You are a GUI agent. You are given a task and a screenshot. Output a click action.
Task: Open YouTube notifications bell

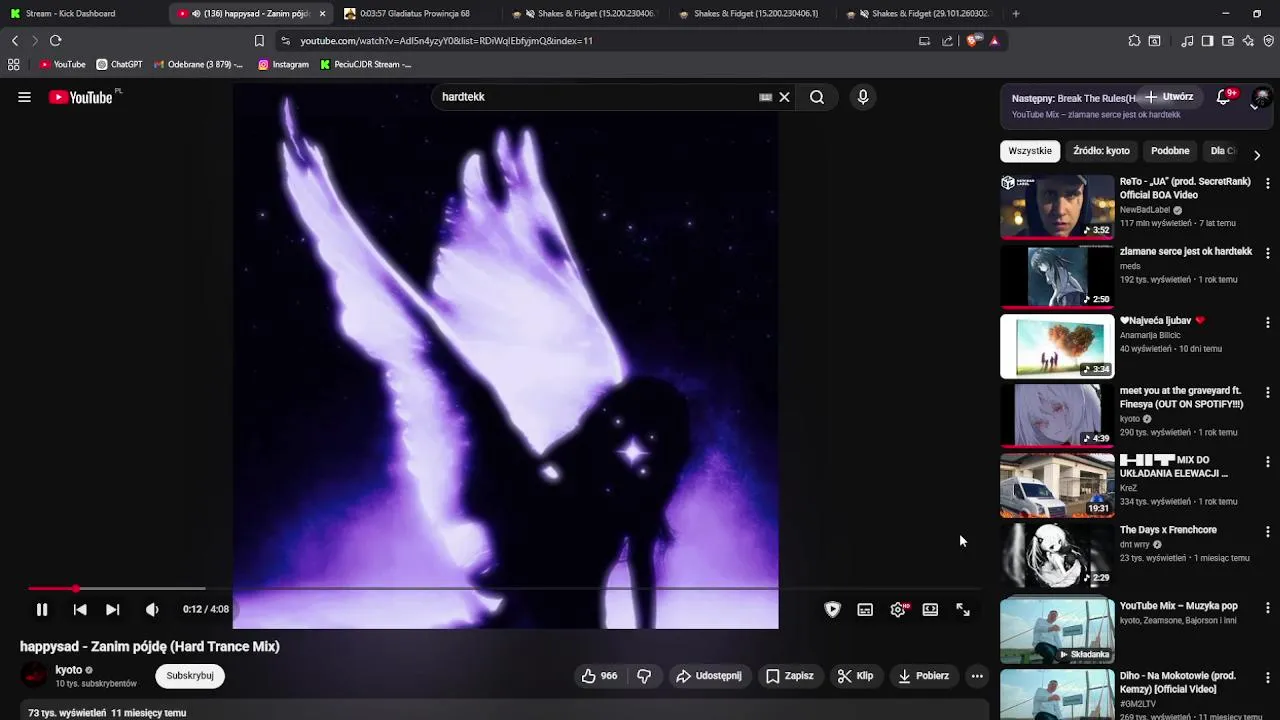[1223, 97]
